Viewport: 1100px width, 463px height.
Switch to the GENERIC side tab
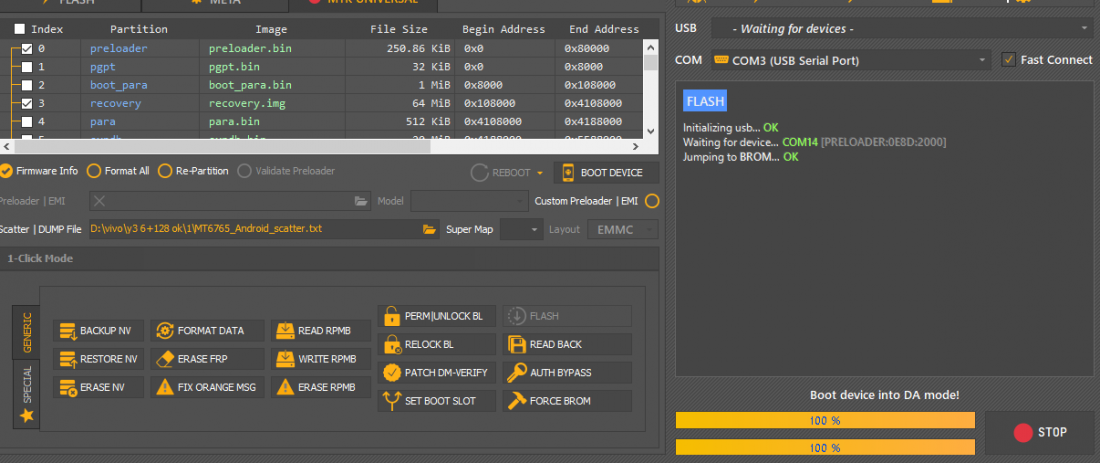point(27,332)
